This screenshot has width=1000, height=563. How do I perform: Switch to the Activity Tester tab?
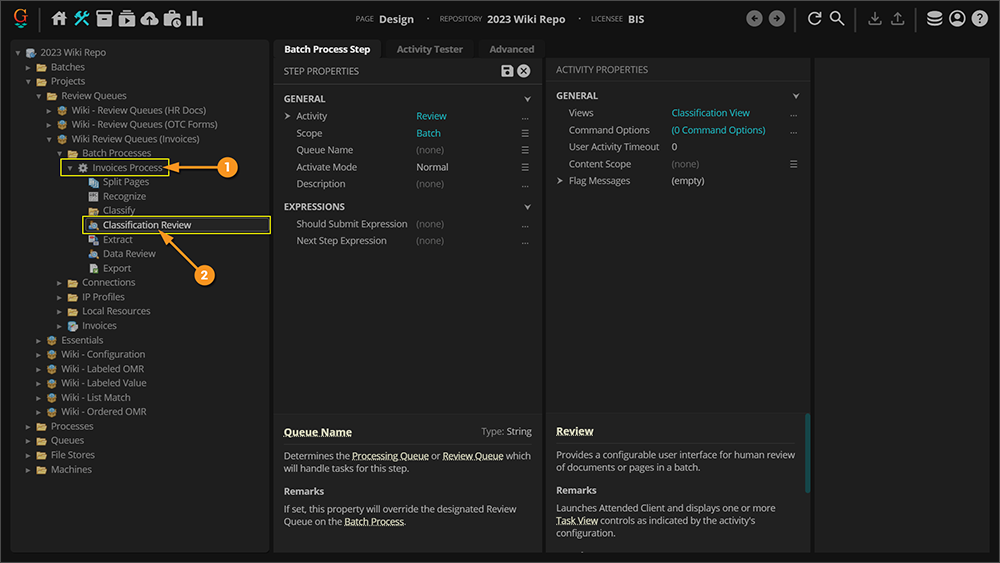429,49
